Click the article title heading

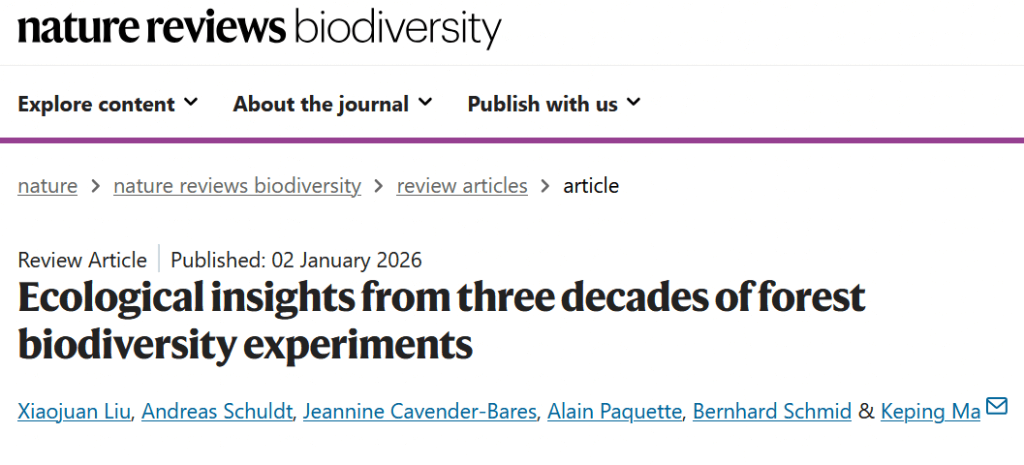[441, 320]
